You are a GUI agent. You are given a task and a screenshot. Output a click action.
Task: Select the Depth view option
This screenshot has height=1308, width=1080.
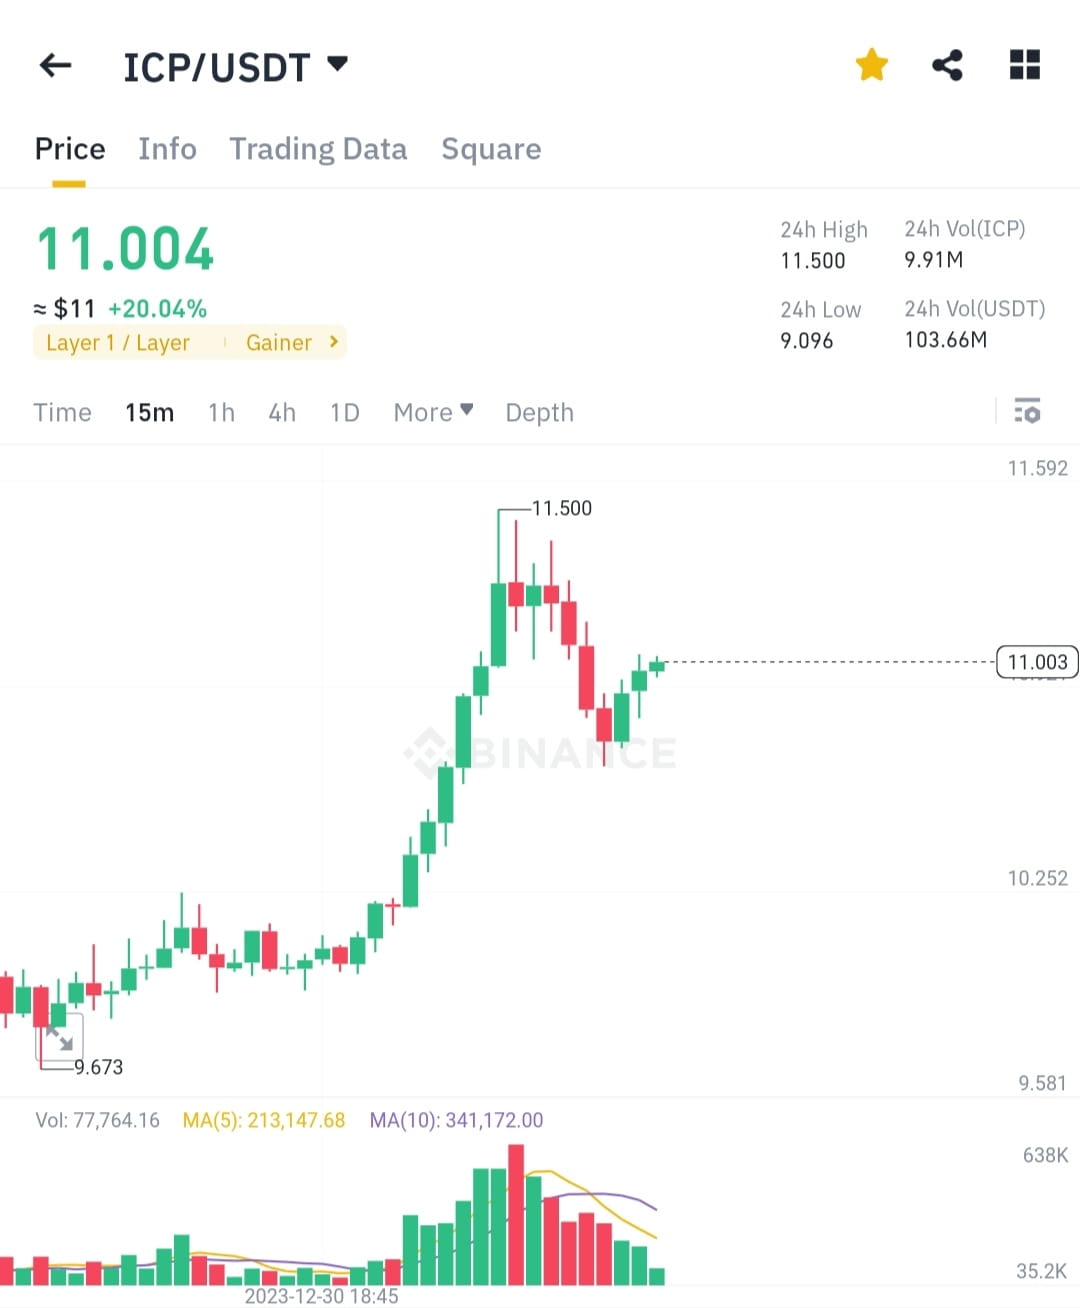(x=539, y=412)
